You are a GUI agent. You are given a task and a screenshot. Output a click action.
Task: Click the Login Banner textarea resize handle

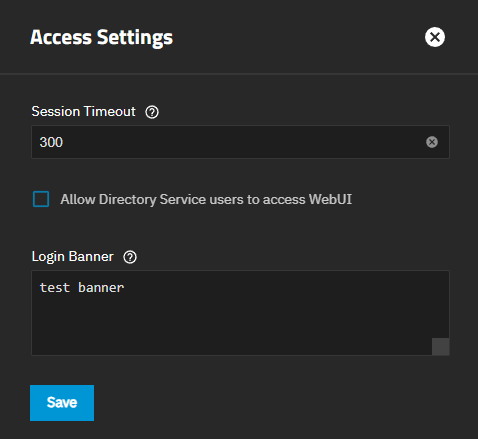click(441, 347)
